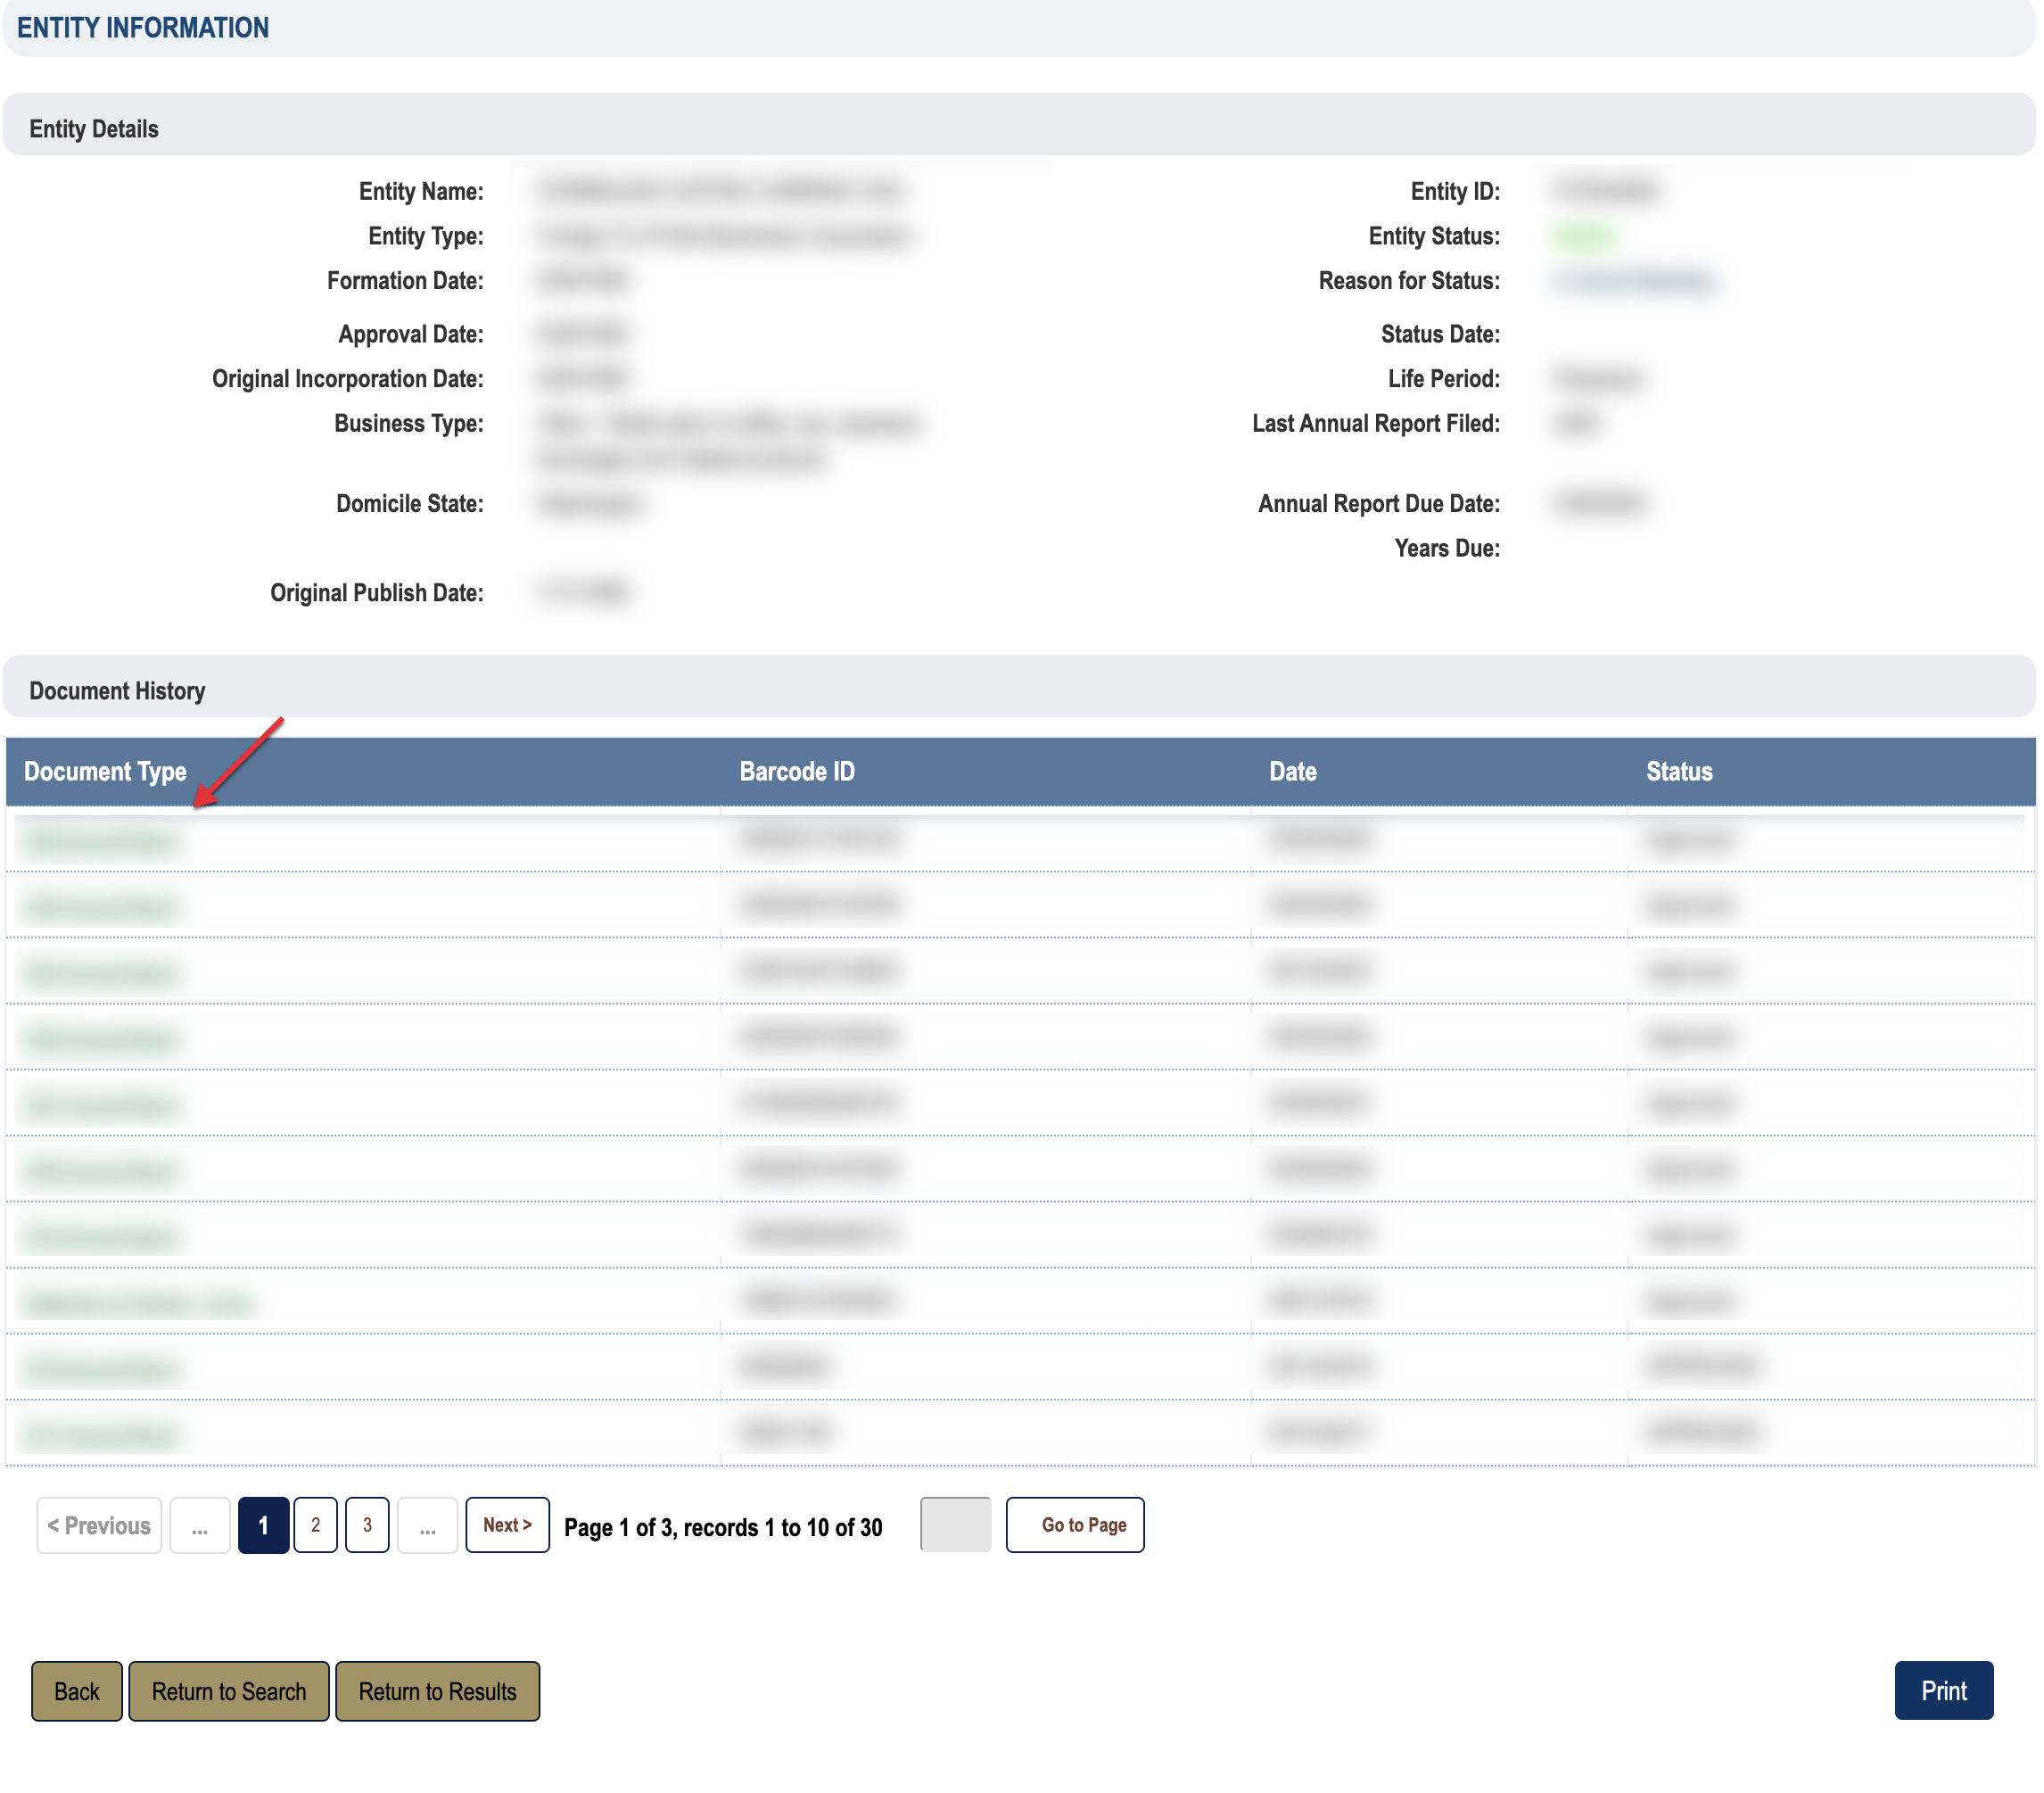Click Return to Results button
The image size is (2044, 1793).
pos(437,1691)
